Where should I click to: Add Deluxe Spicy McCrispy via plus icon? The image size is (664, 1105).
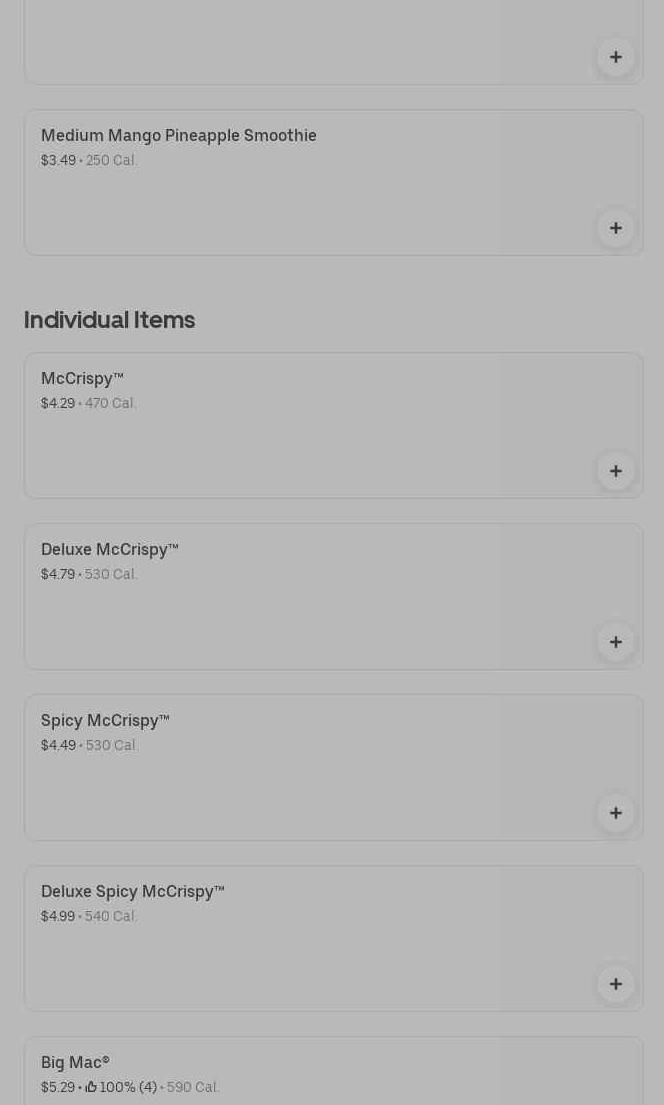[x=616, y=984]
